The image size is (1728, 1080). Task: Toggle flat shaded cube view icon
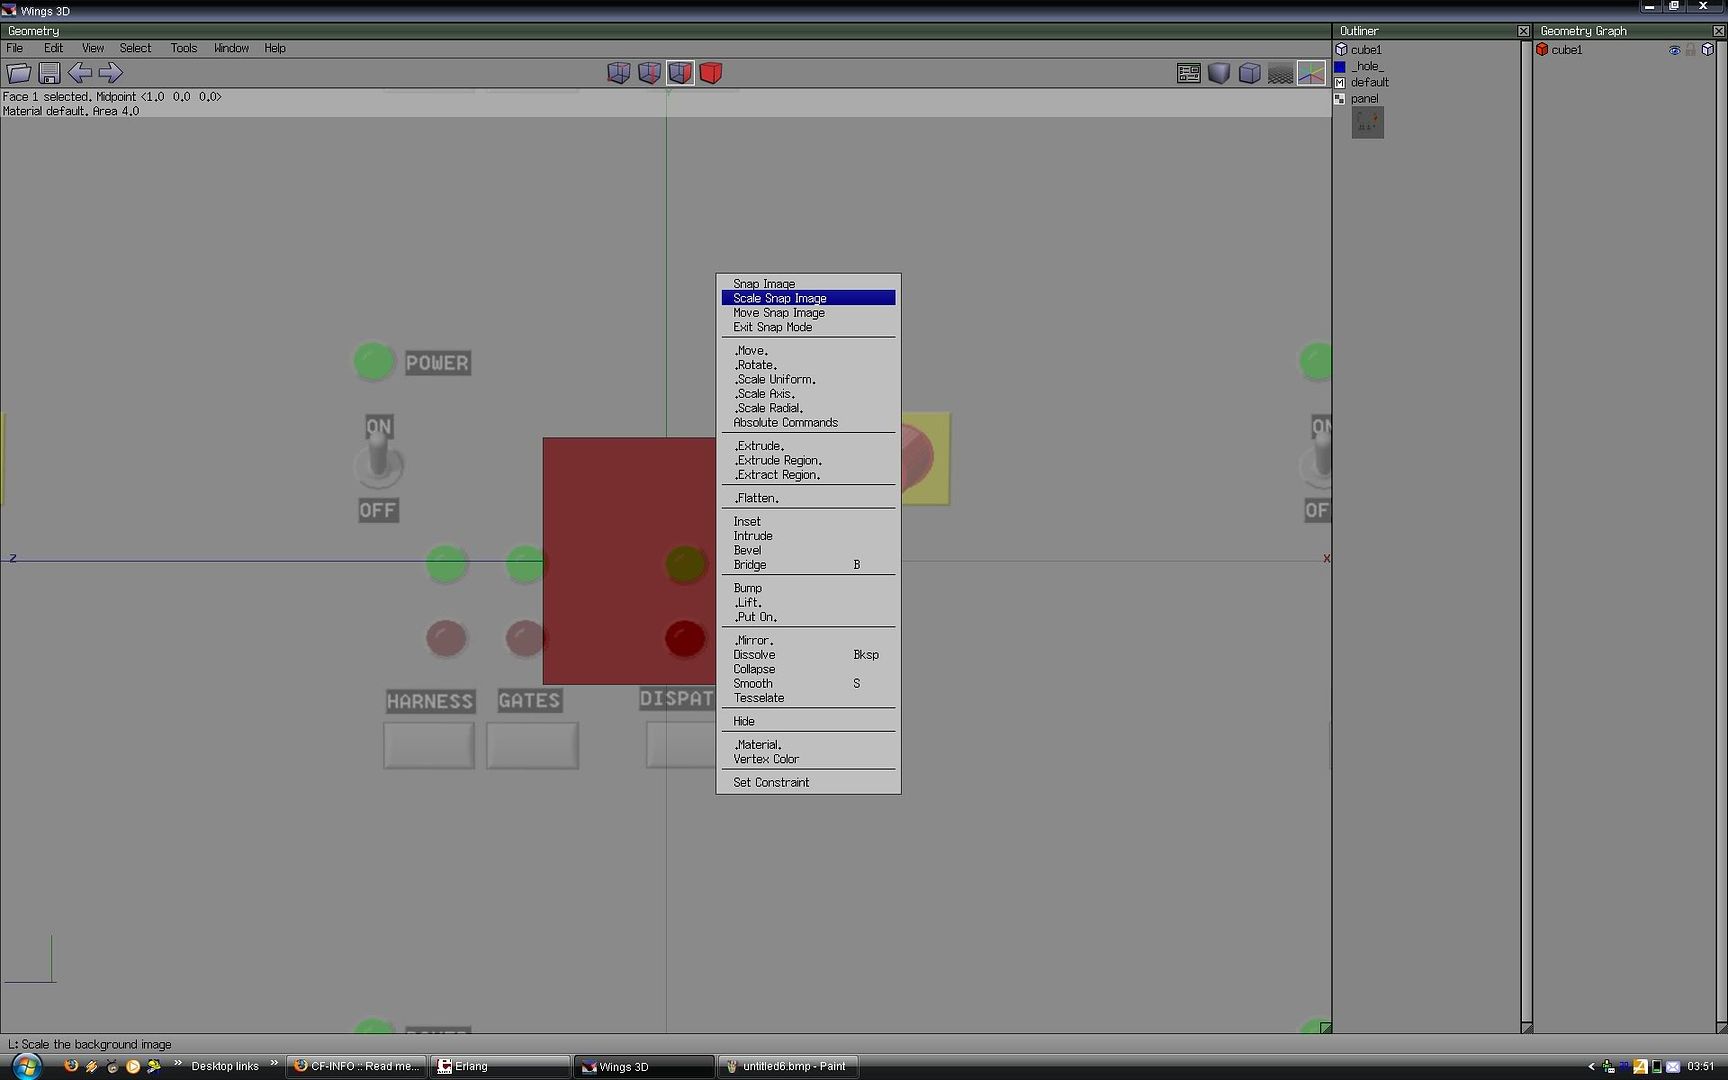click(x=1219, y=73)
